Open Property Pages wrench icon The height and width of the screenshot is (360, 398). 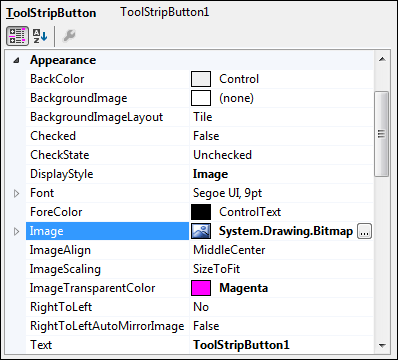69,36
